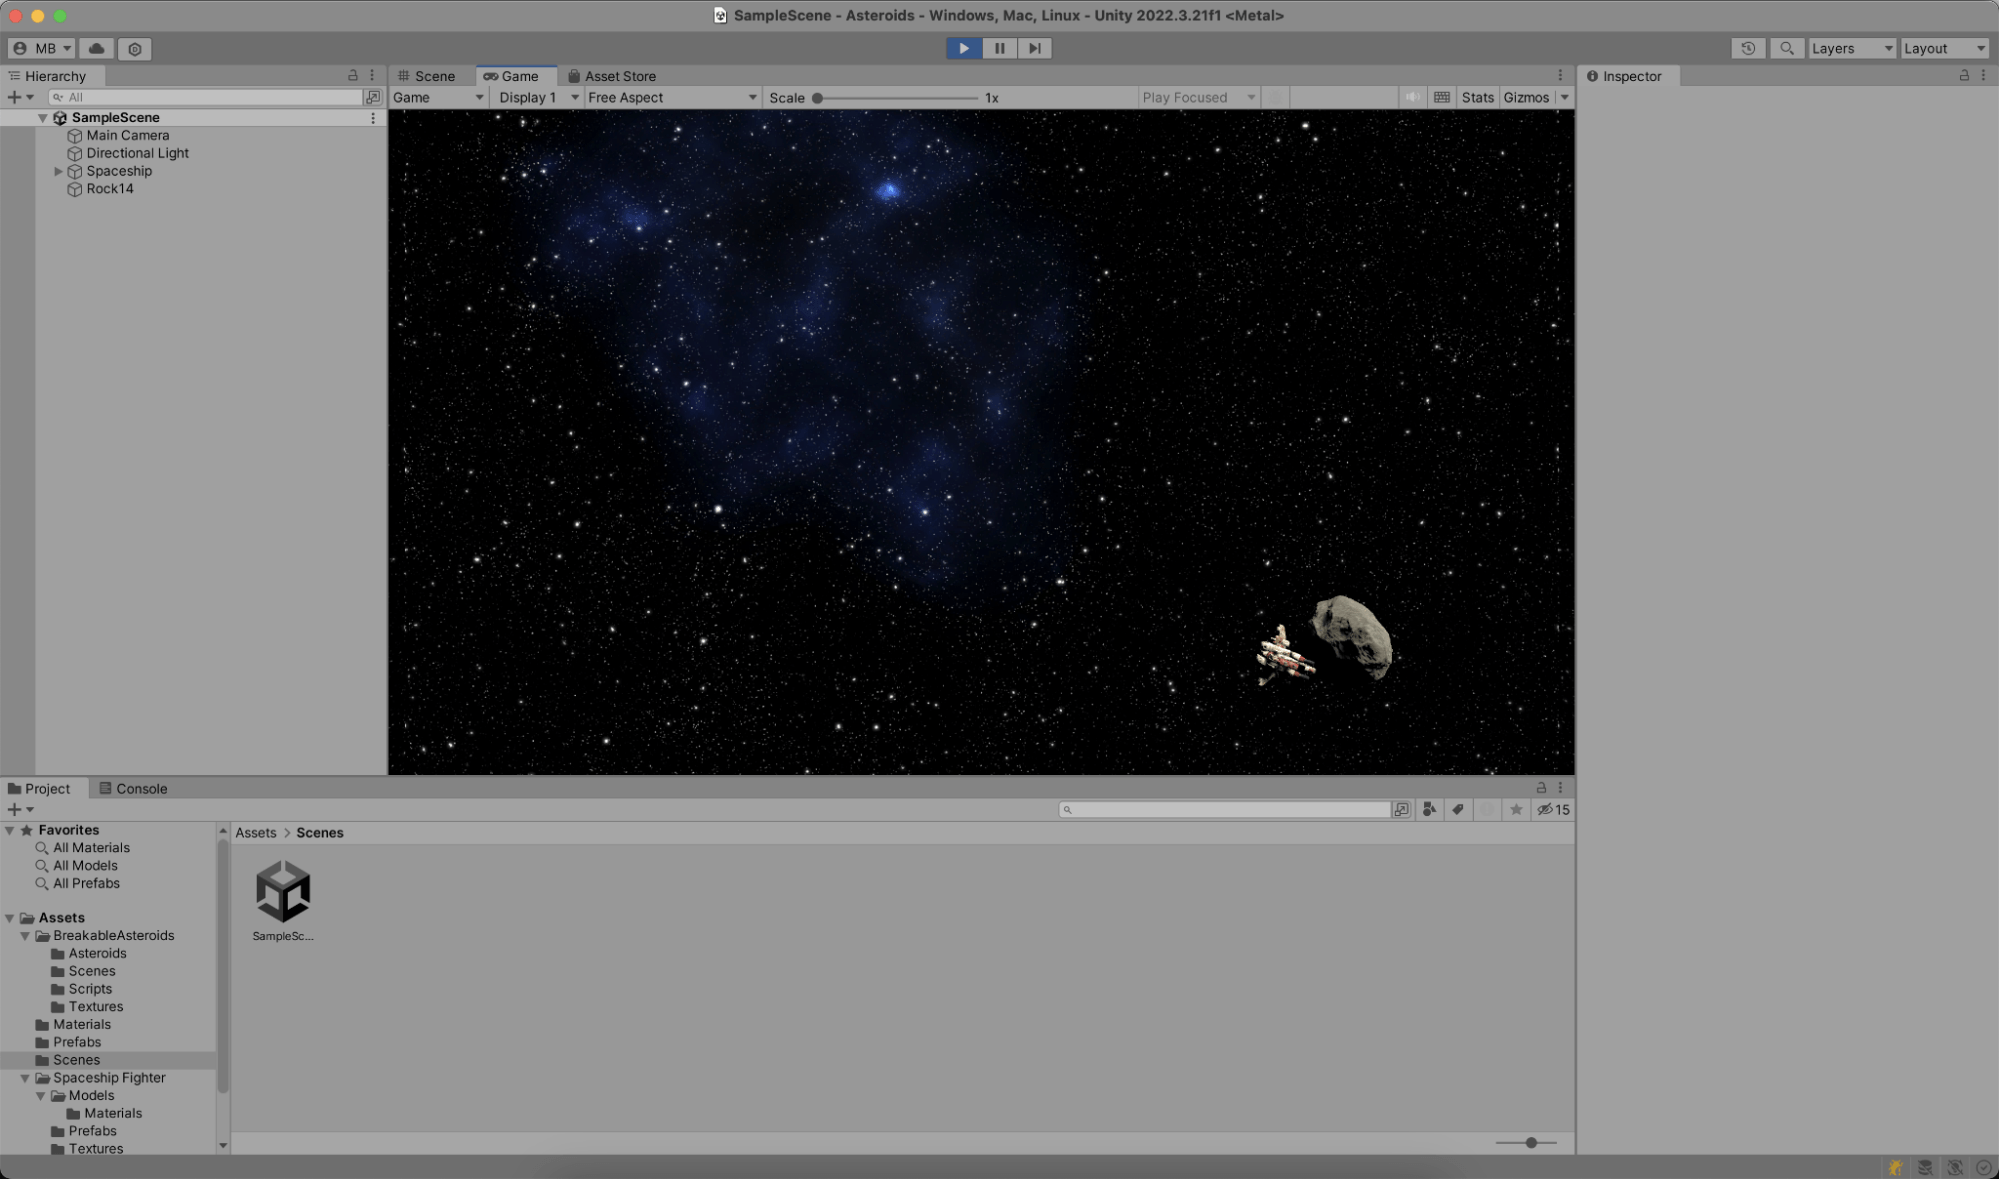Open Unity Cloud services via the cloud icon
Screen dimensions: 1999x1180
[94, 48]
